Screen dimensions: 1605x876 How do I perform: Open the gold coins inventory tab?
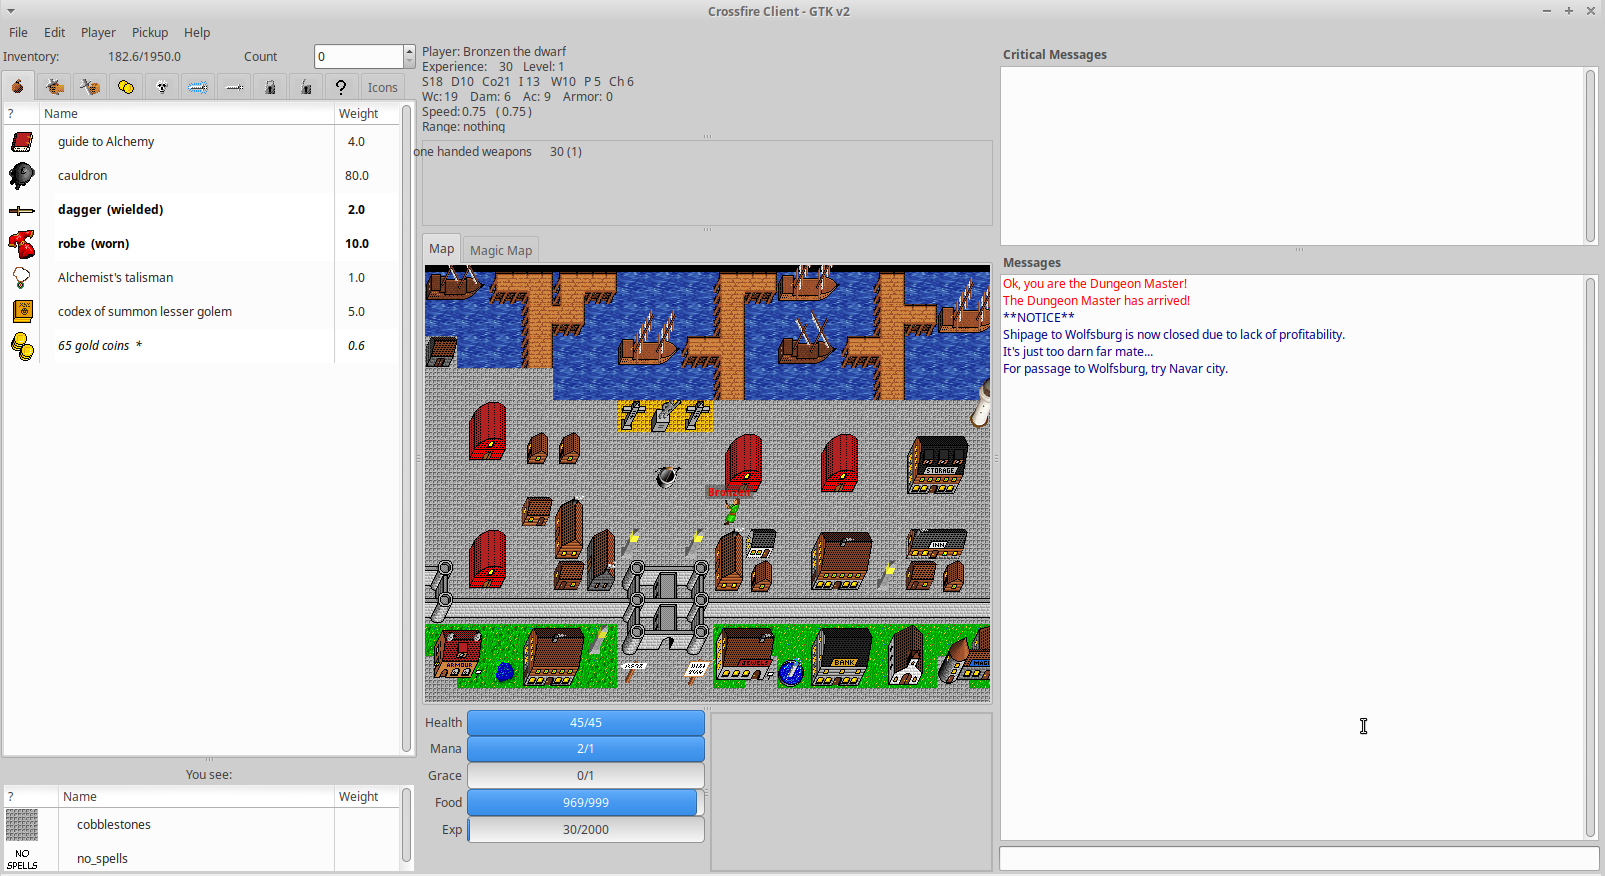(x=126, y=87)
